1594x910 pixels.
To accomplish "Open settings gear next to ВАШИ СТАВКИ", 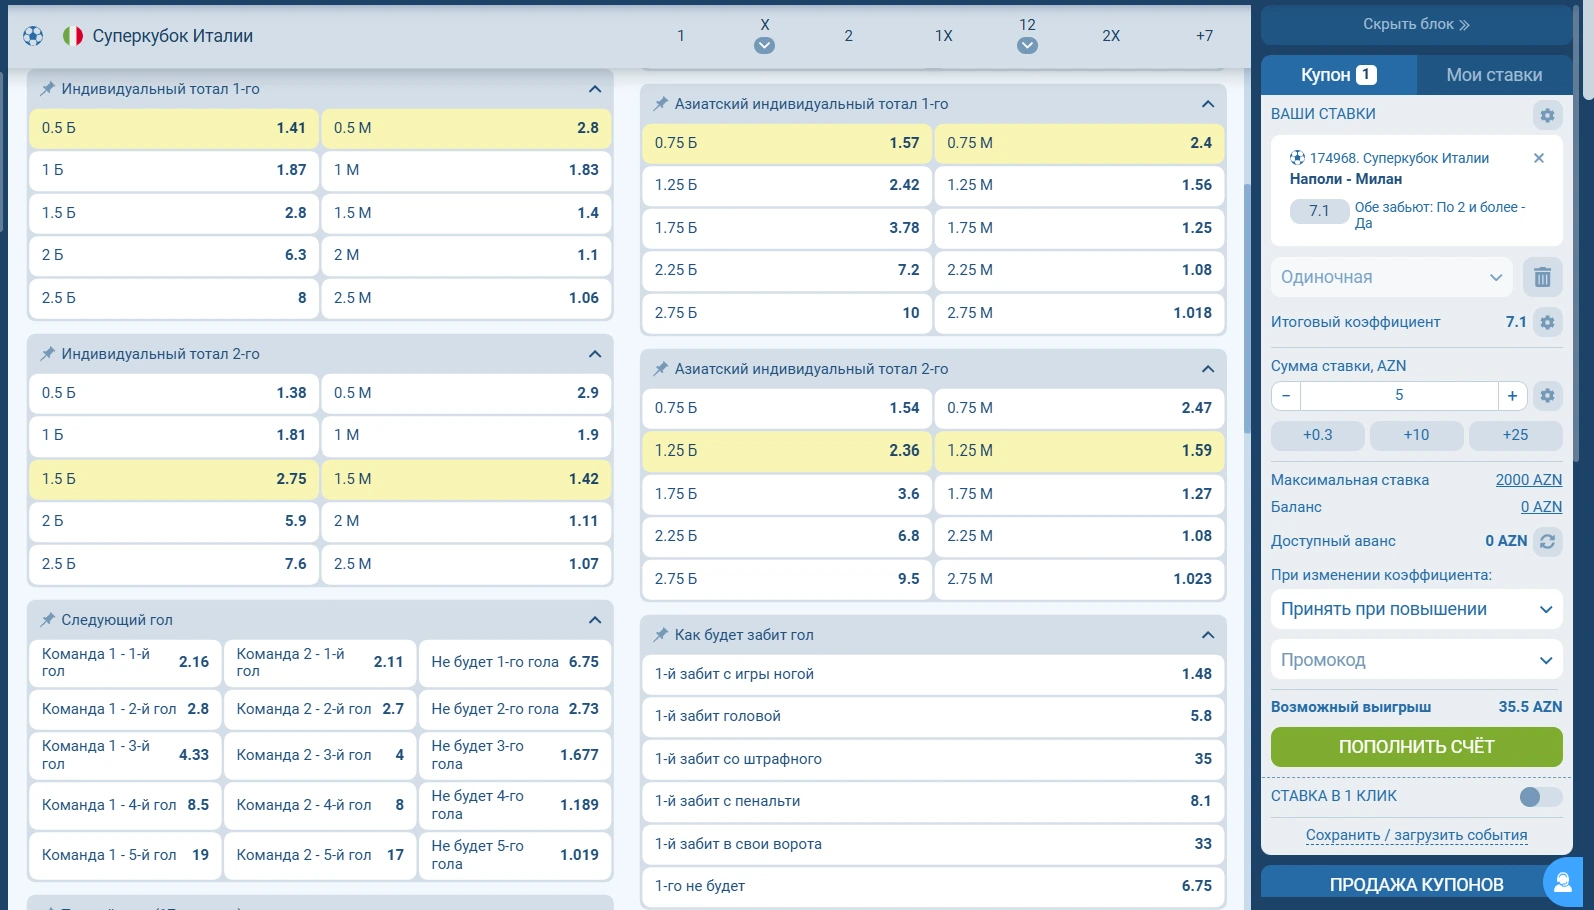I will (1547, 115).
